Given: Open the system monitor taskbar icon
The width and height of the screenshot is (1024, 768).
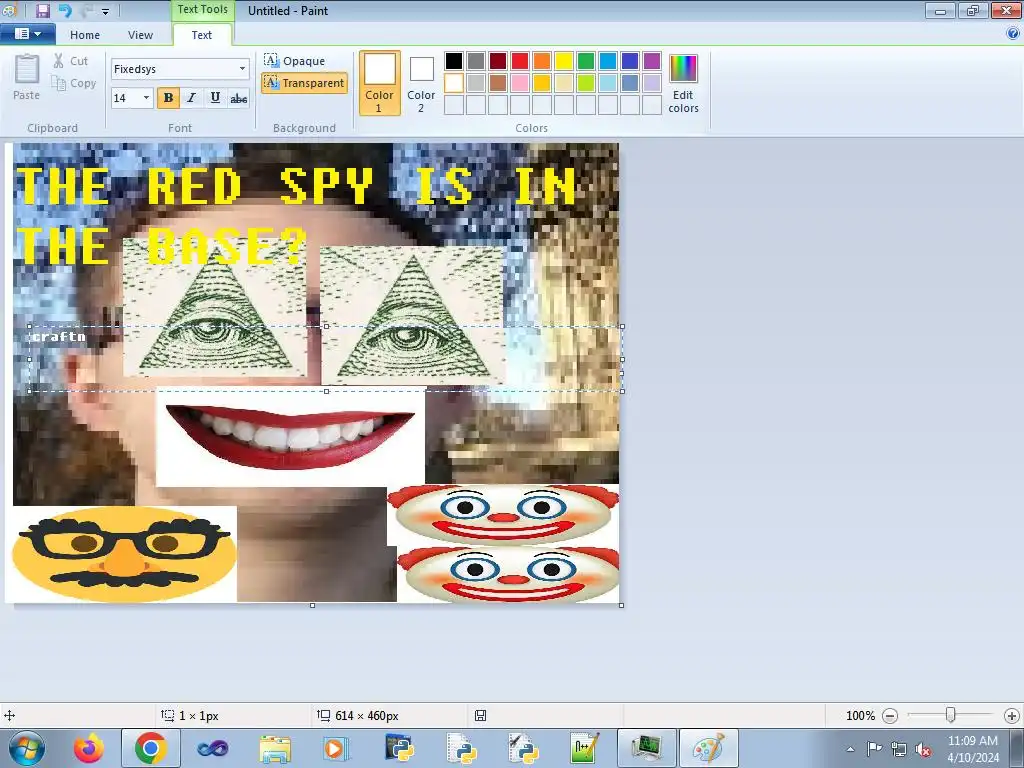Looking at the screenshot, I should tap(647, 748).
